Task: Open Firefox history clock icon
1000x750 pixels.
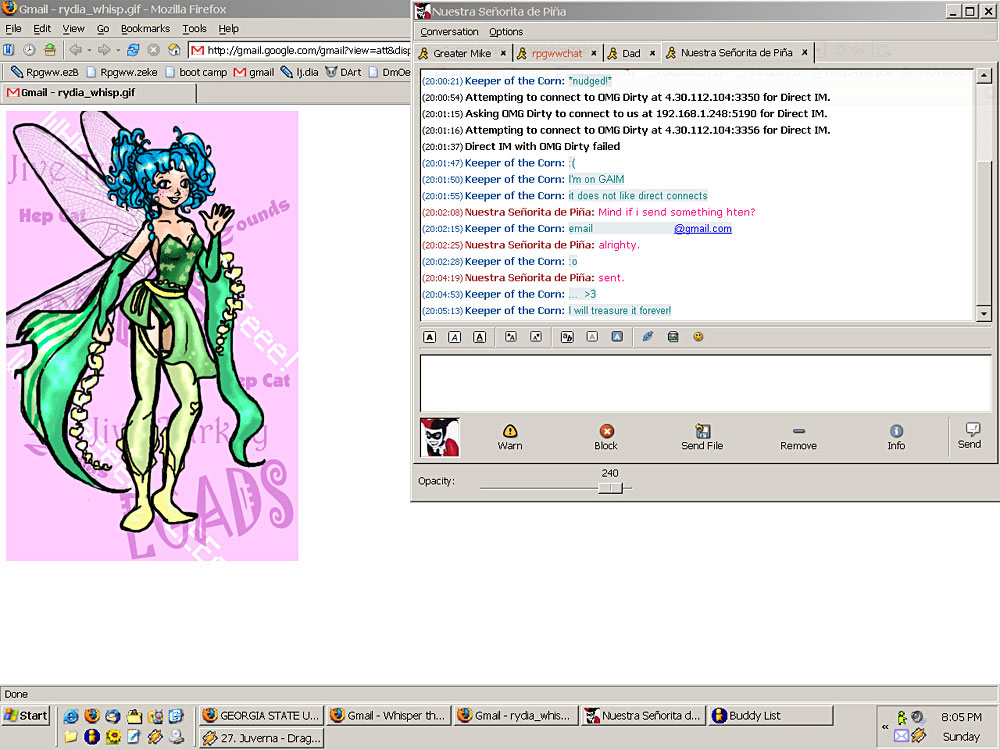Action: (x=29, y=50)
